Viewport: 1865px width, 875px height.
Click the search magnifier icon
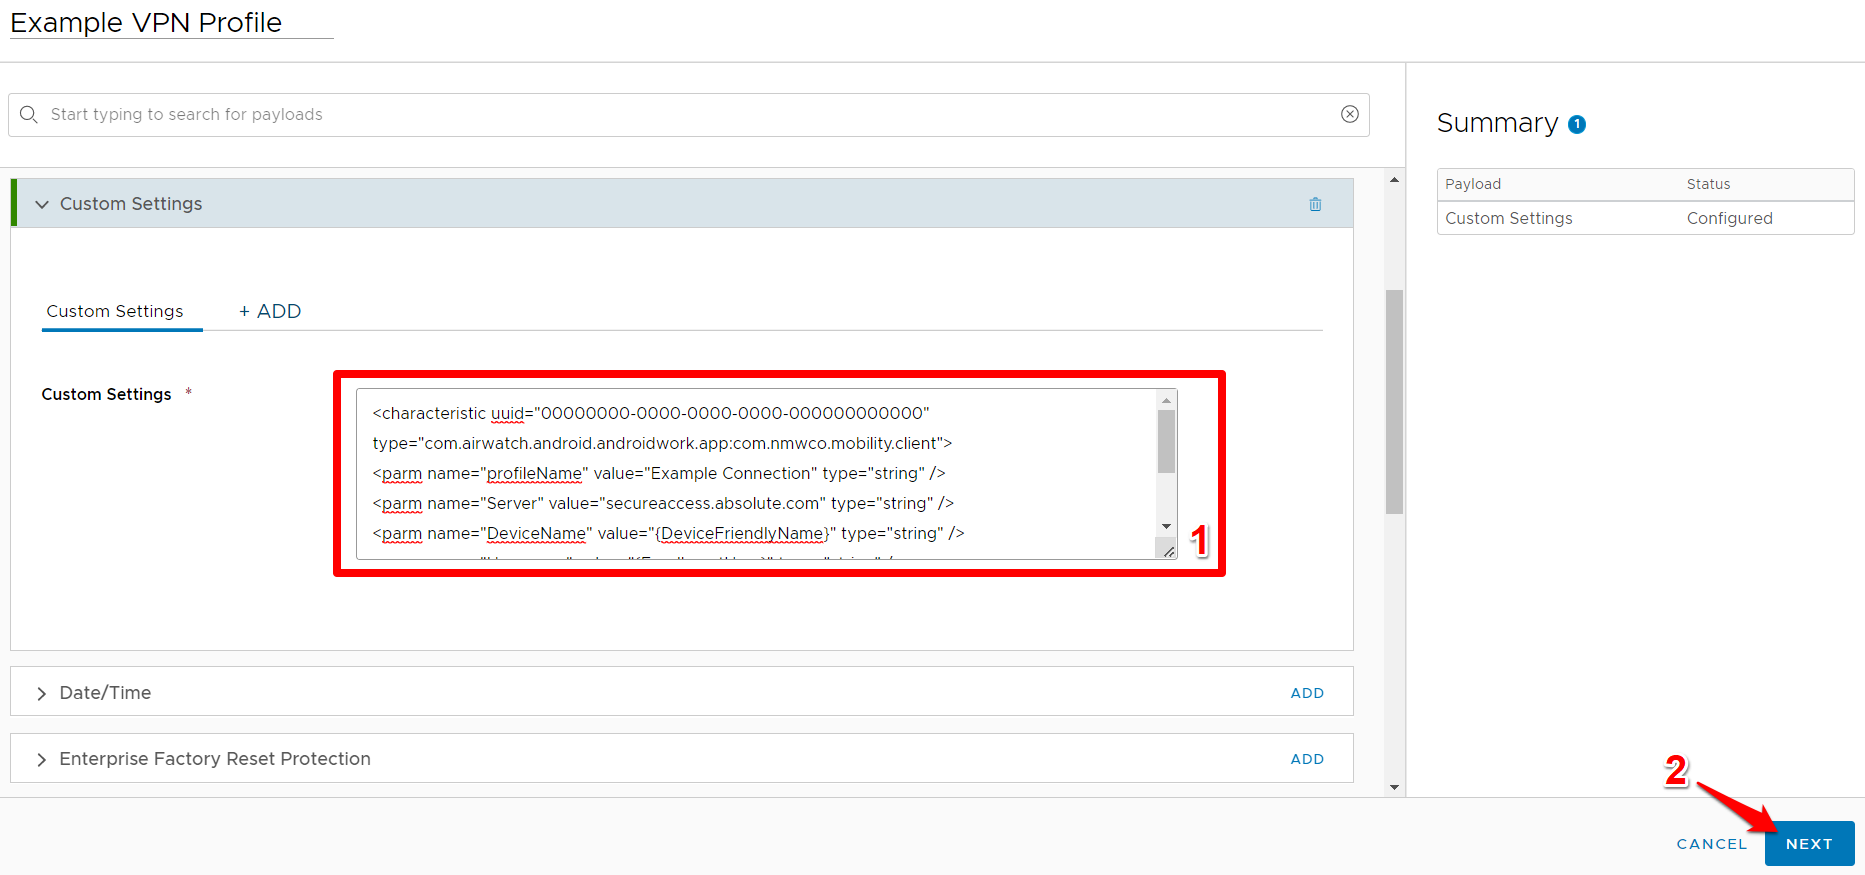click(29, 114)
